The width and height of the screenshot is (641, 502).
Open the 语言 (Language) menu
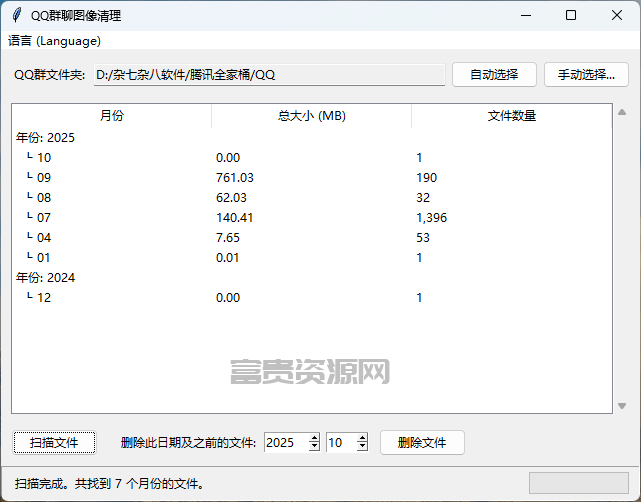[54, 41]
